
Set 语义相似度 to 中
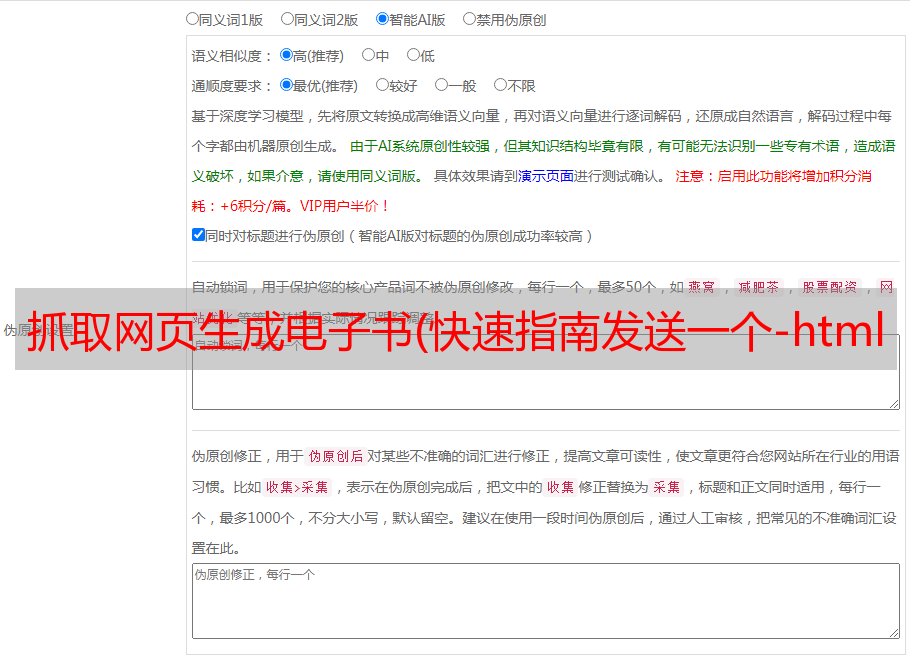368,55
